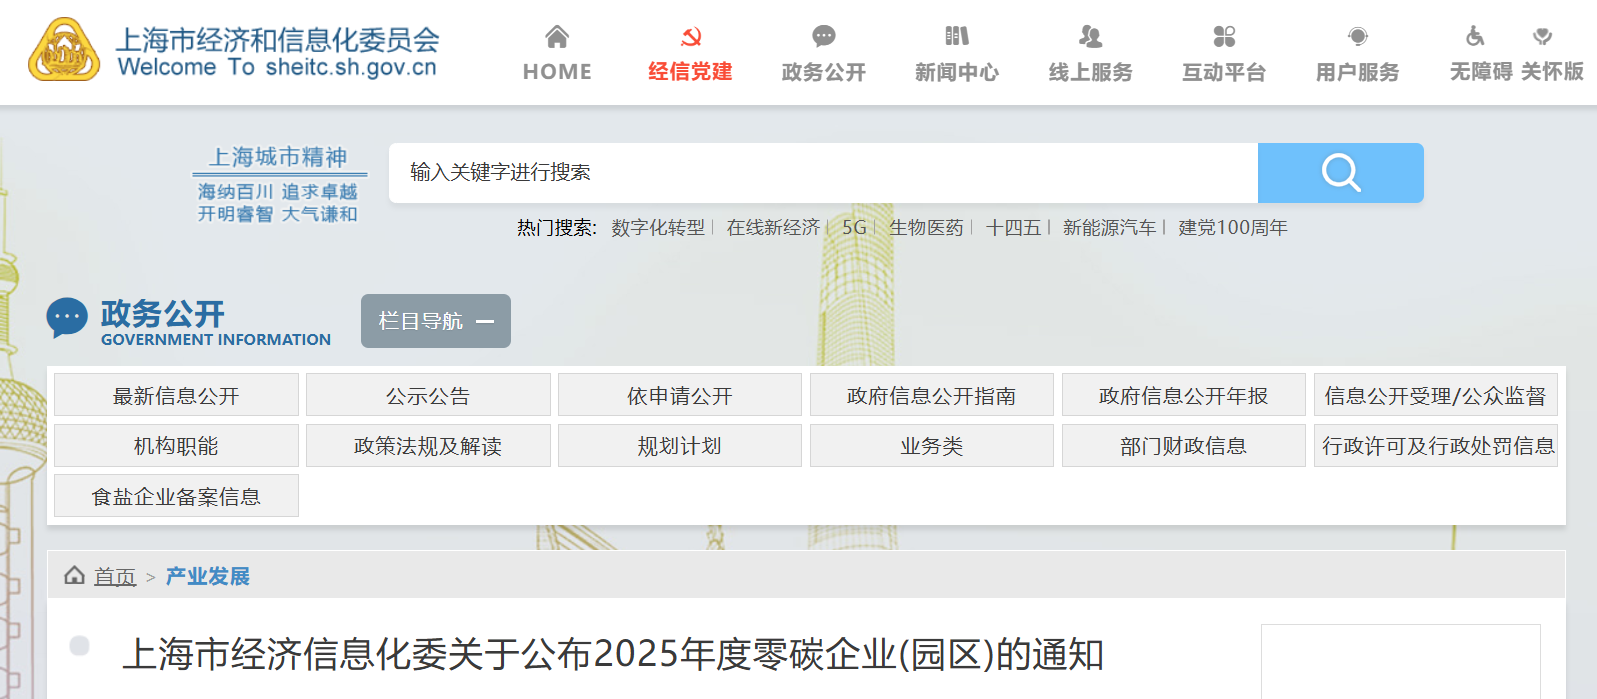Click the 关怀版 heart icon

(x=1542, y=37)
